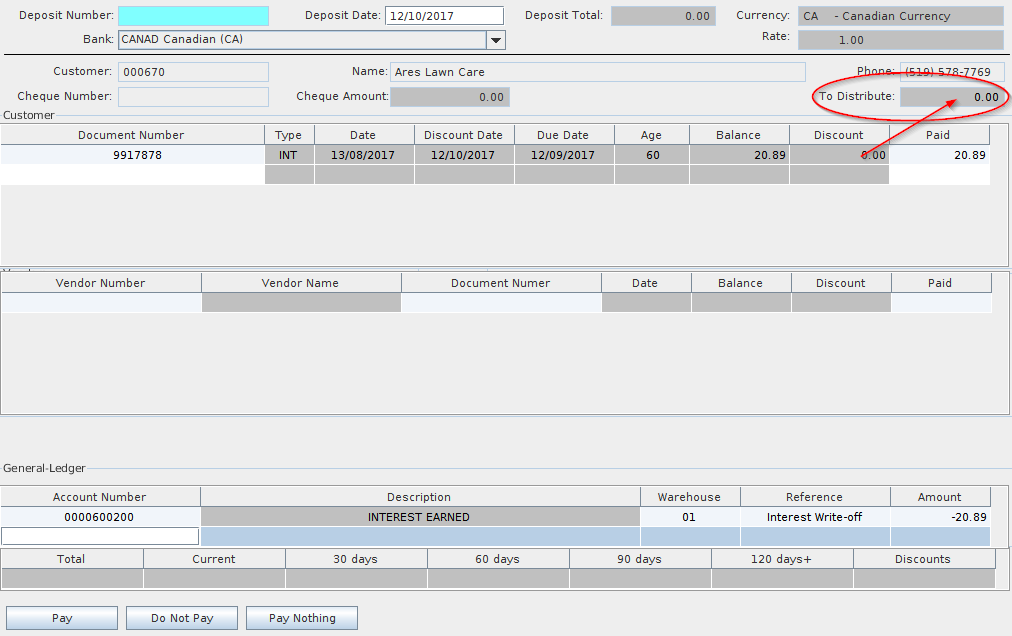Click account number 0000600200 cell

100,517
